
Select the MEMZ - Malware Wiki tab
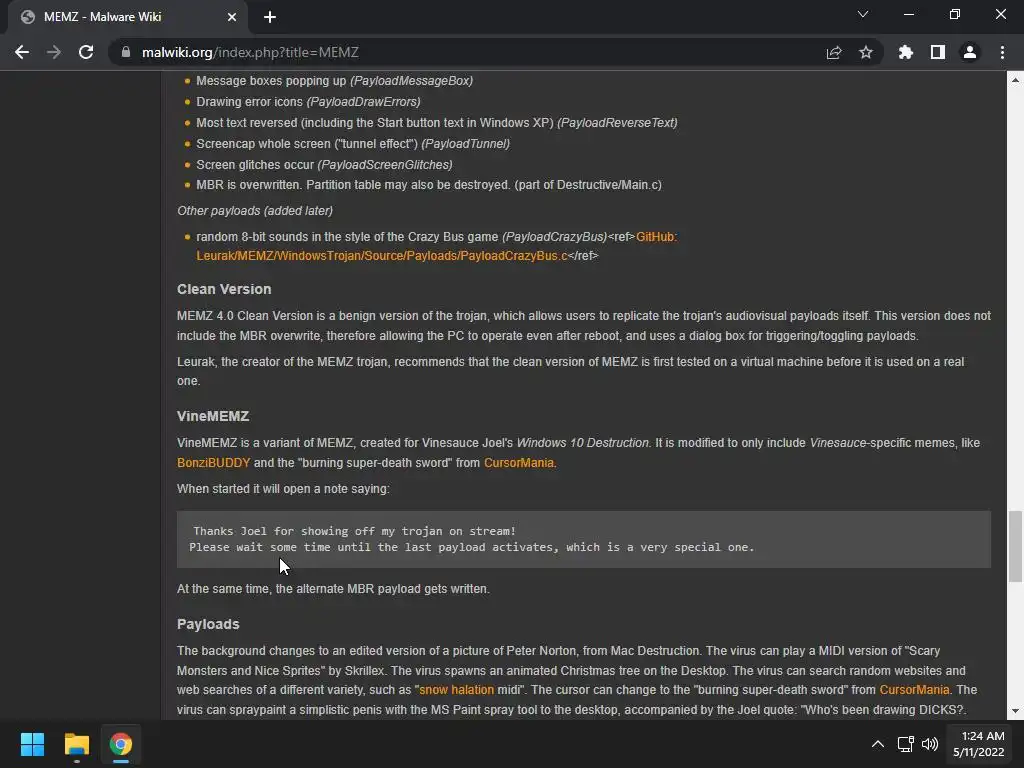click(x=128, y=17)
